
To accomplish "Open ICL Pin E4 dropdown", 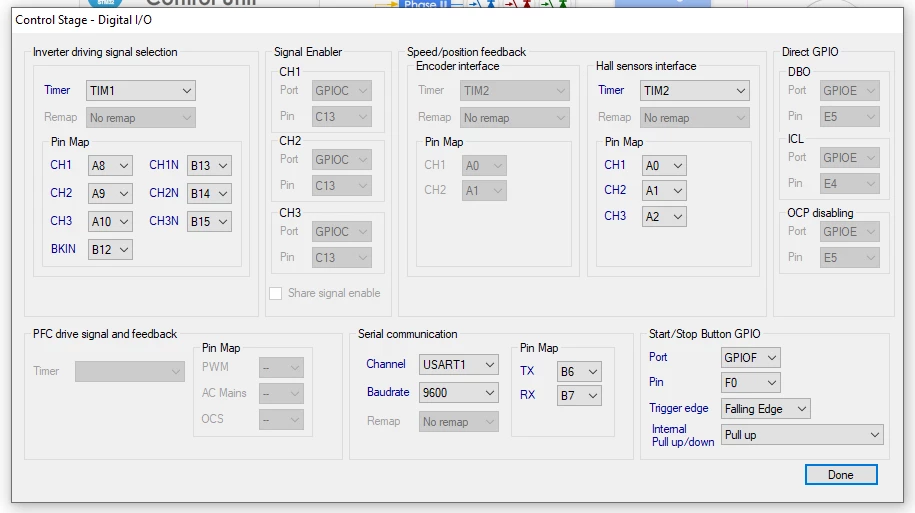I will coord(850,184).
